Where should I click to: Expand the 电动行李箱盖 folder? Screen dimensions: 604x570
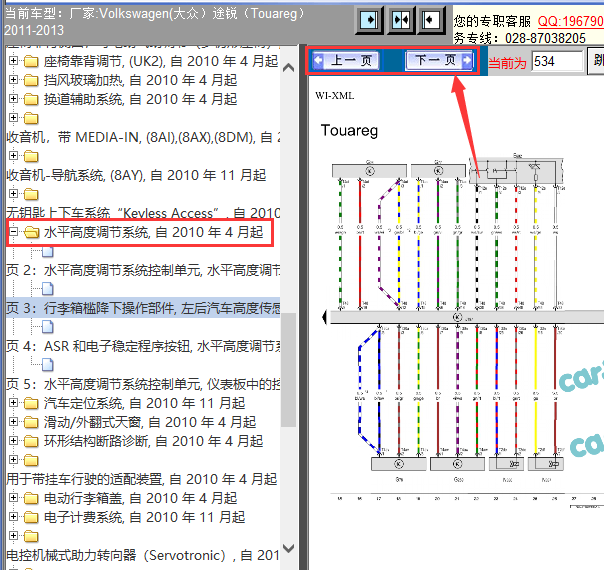coord(13,498)
